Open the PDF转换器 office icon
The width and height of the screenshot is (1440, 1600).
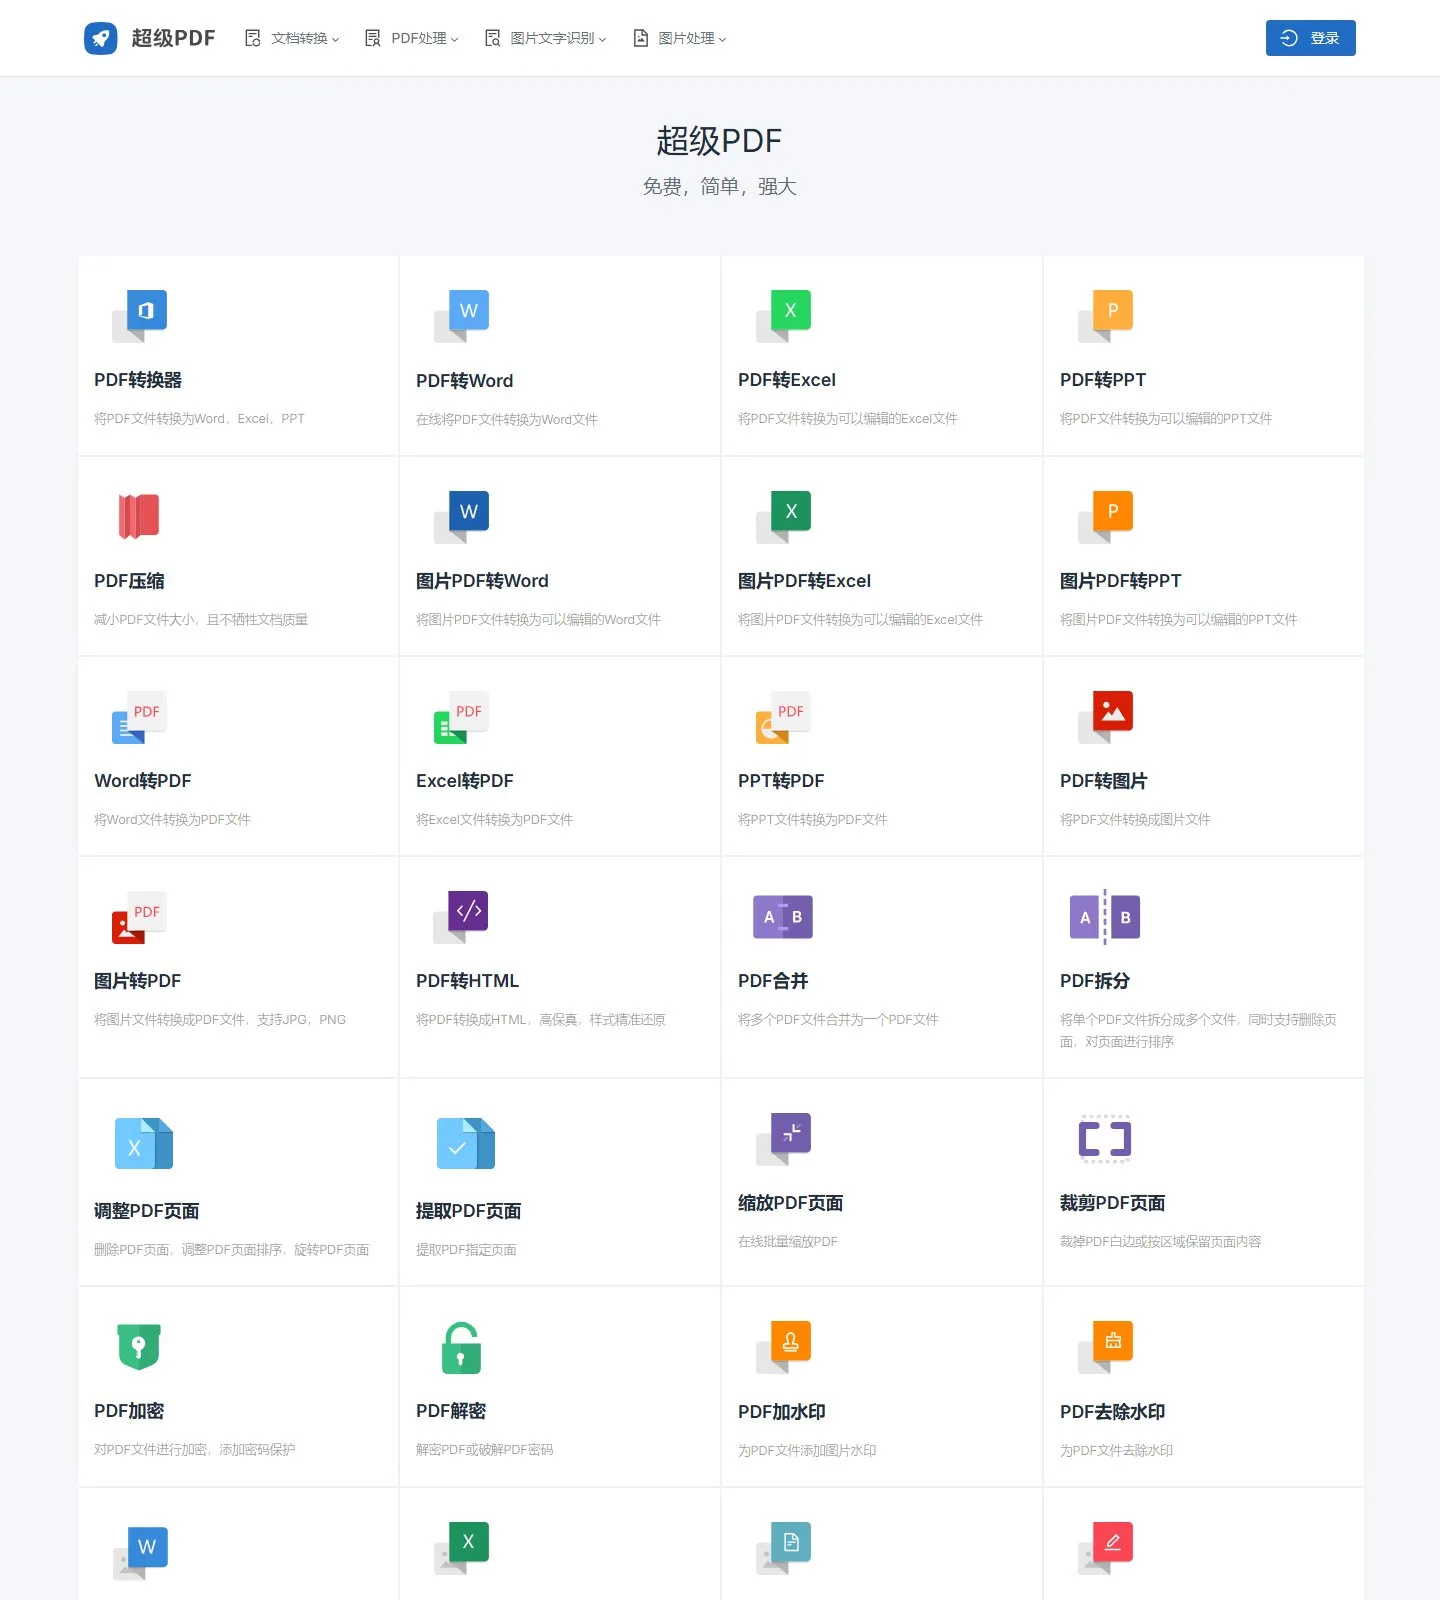point(139,316)
